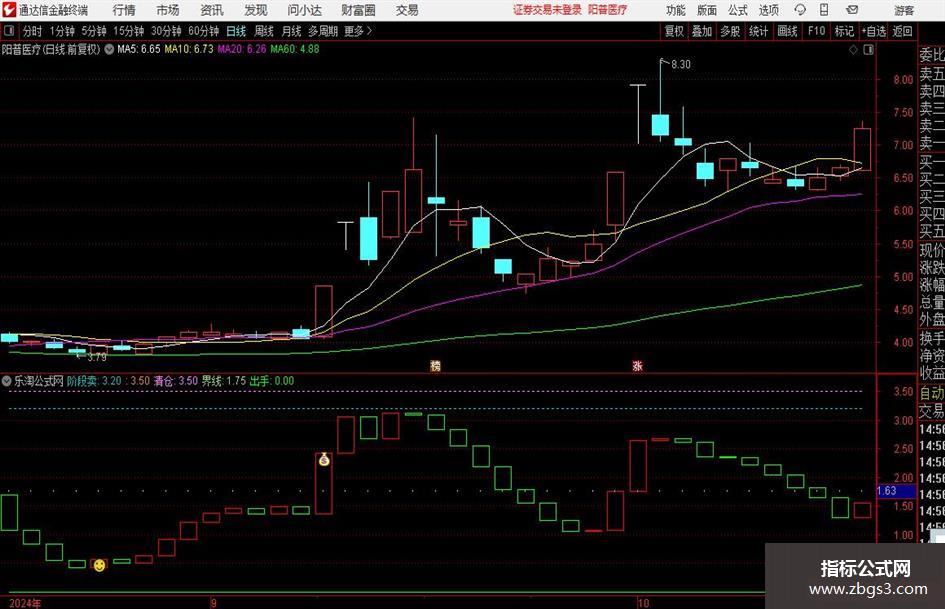Click the MA5: 6.65 indicator value
945x609 pixels.
pyautogui.click(x=139, y=49)
